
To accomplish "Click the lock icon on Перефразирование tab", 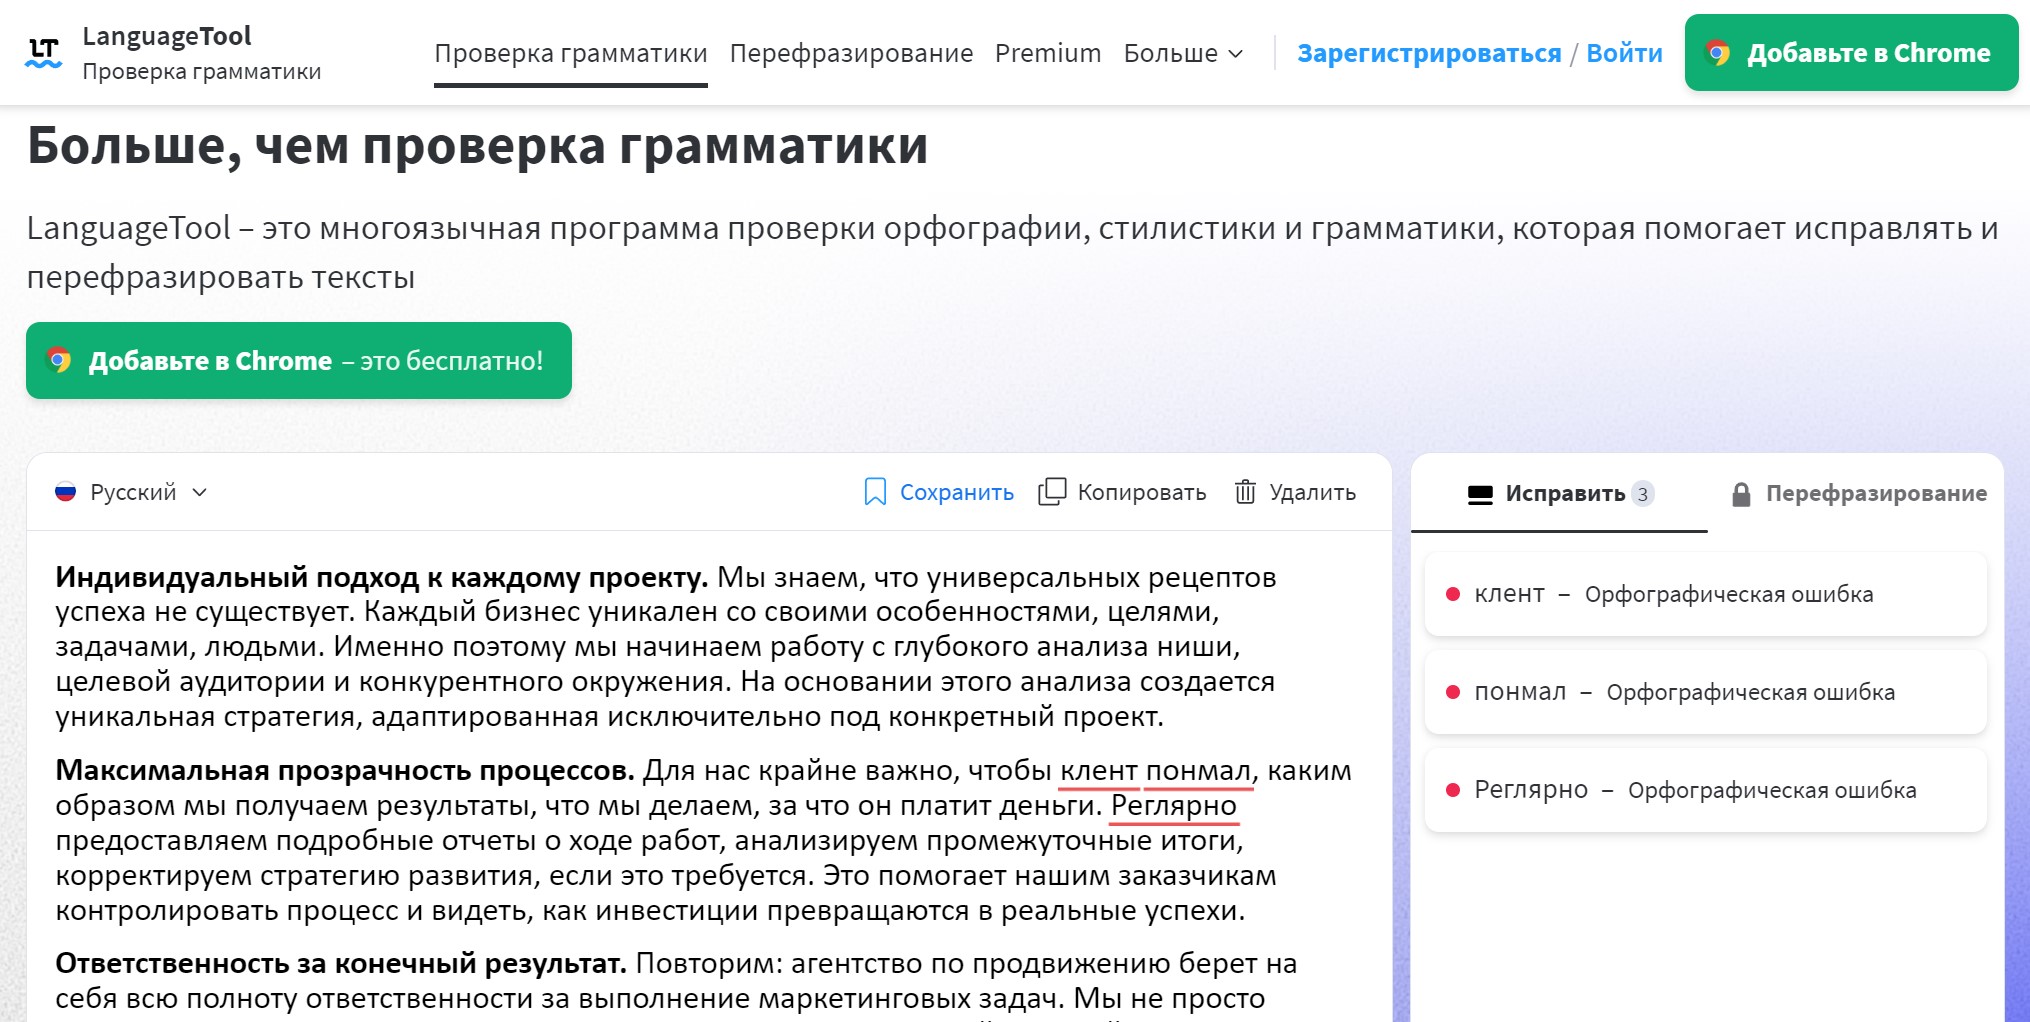I will (1741, 494).
